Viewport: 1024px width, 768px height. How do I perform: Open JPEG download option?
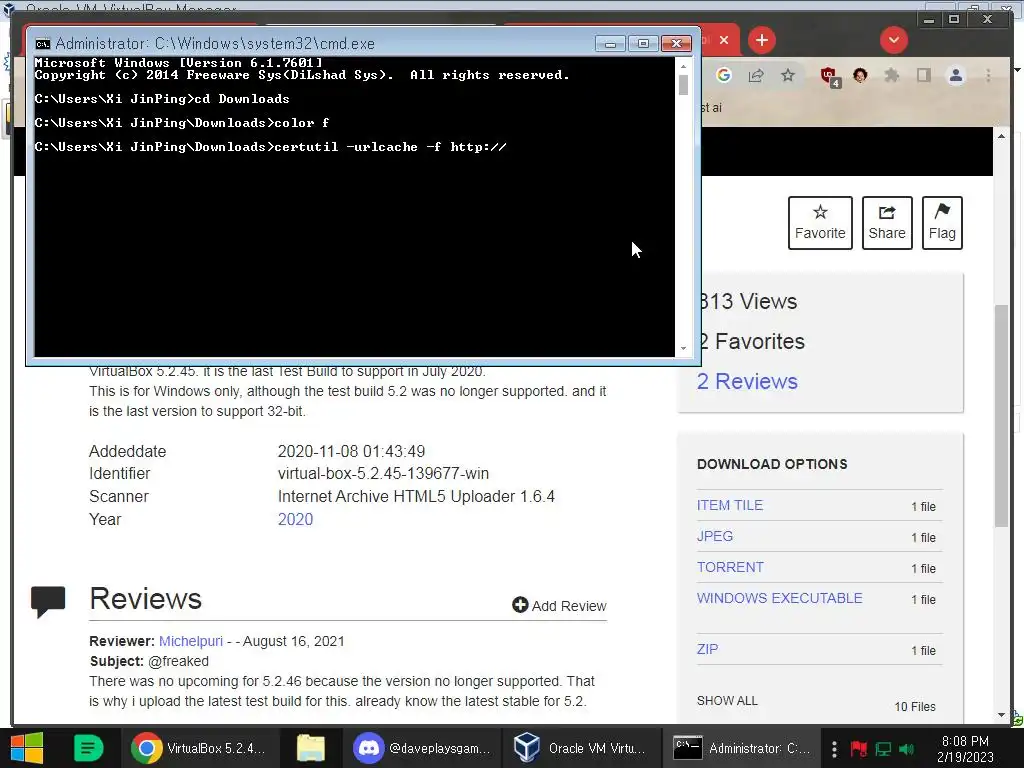coord(714,536)
